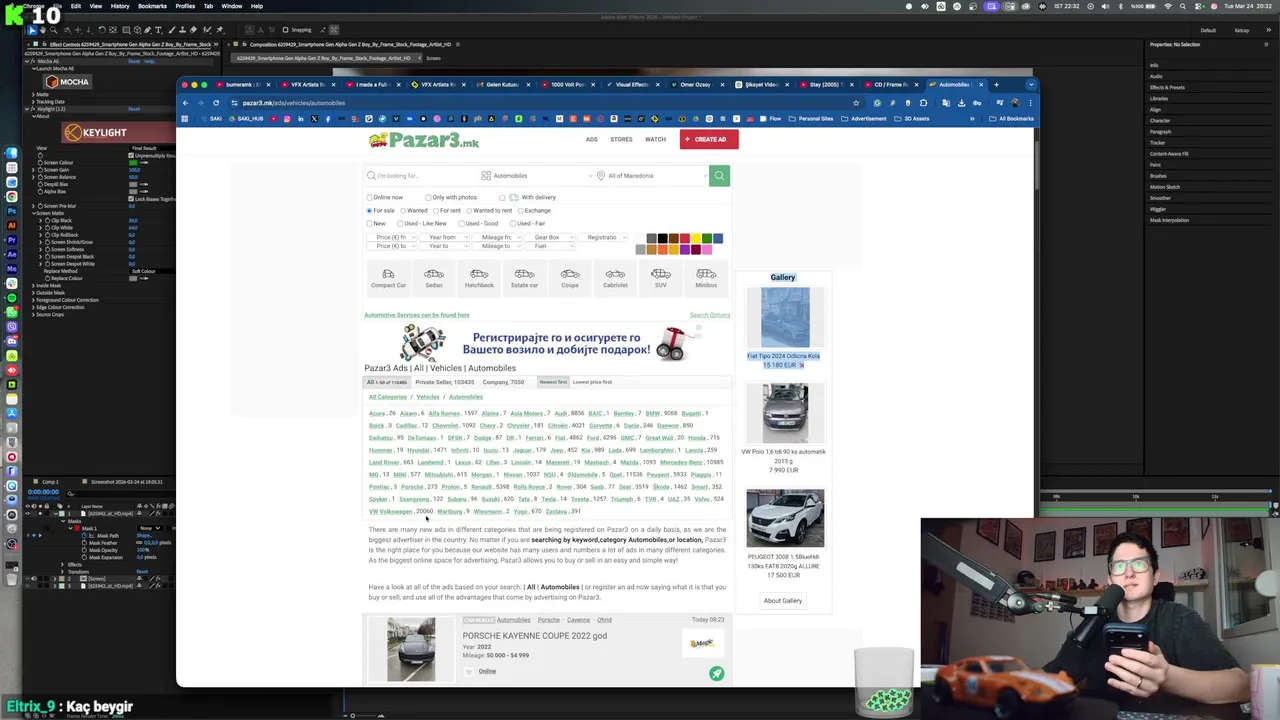
Task: Choose the Hatchback body type
Action: pyautogui.click(x=479, y=278)
